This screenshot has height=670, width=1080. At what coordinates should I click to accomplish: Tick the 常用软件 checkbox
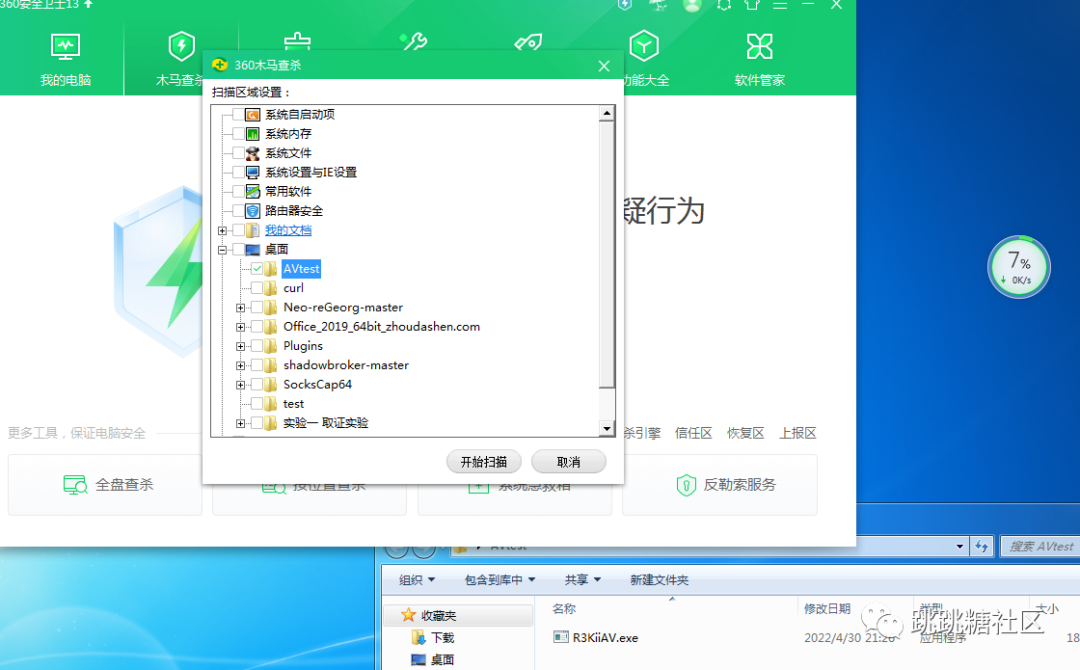238,191
